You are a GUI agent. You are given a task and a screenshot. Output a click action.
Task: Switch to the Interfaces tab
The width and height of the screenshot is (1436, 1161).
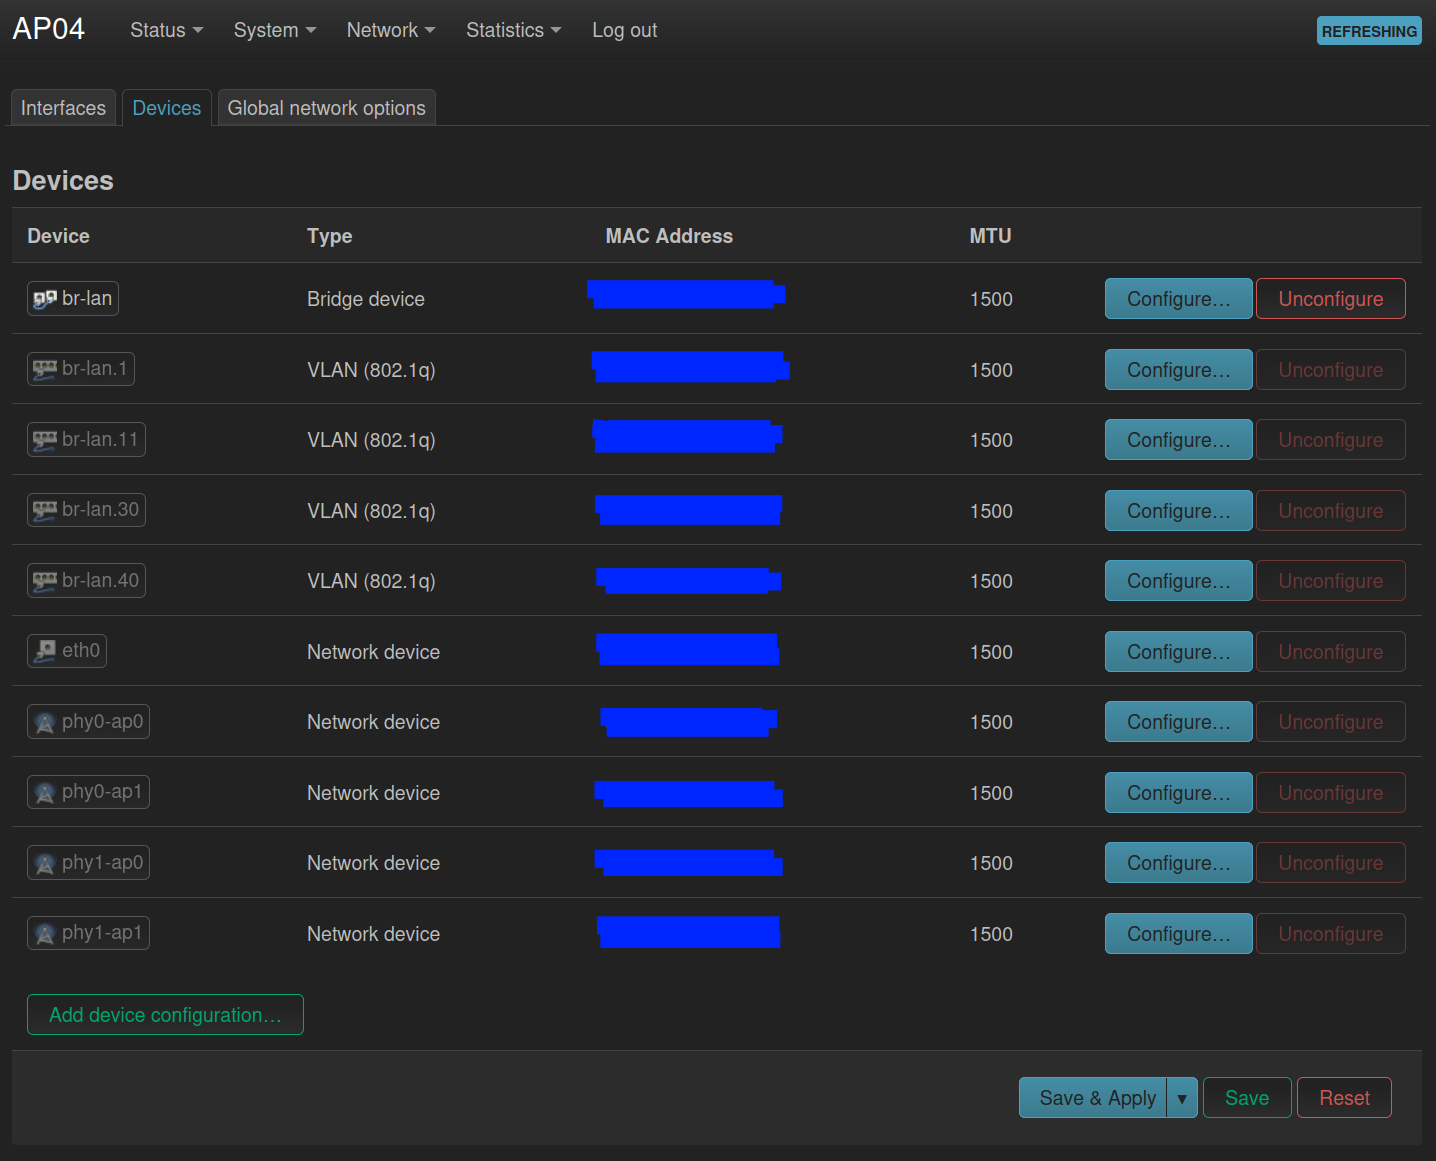63,108
